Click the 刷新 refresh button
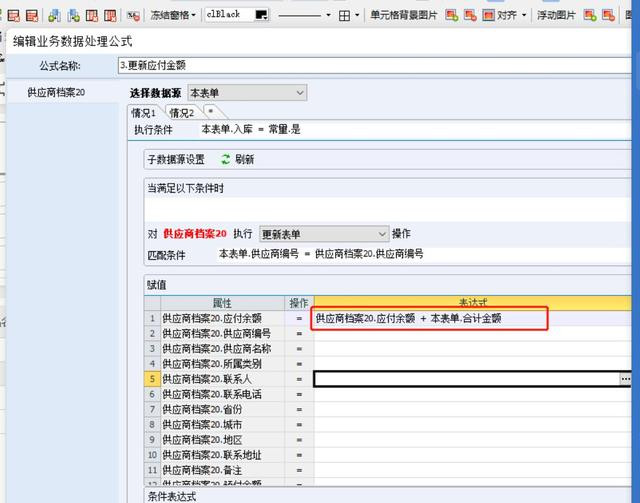 click(237, 159)
